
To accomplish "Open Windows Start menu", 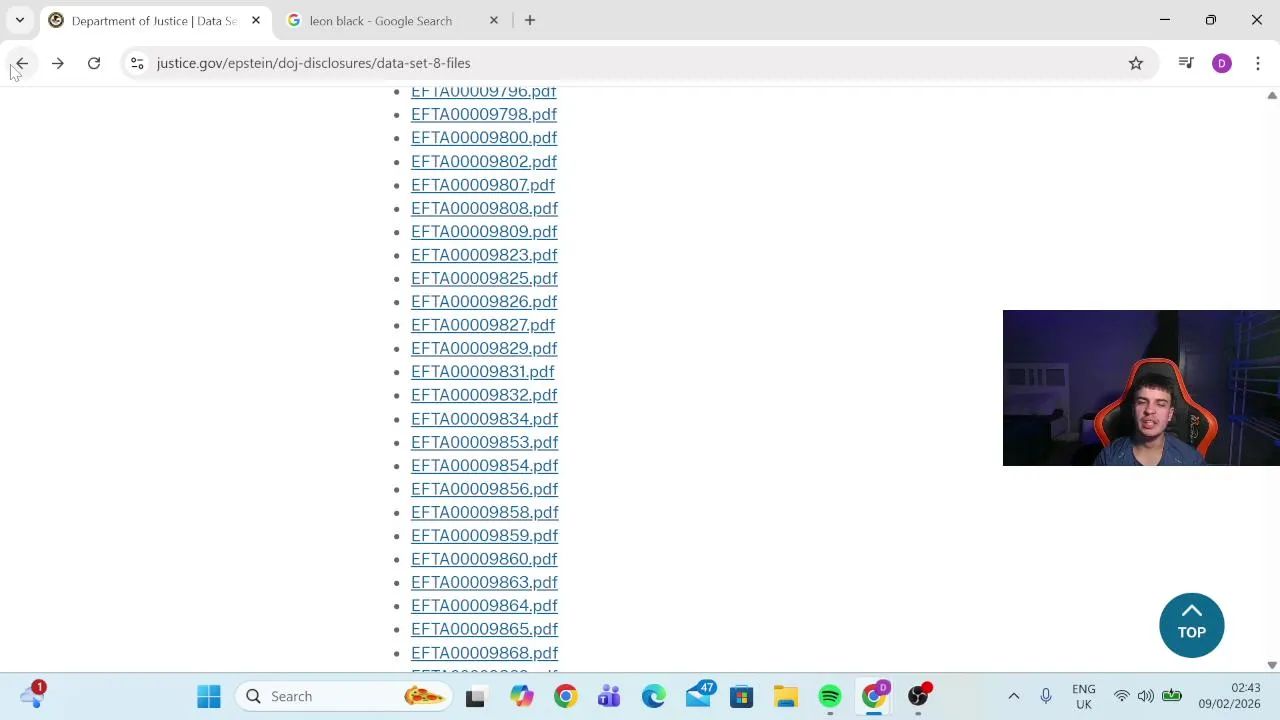I will [209, 696].
